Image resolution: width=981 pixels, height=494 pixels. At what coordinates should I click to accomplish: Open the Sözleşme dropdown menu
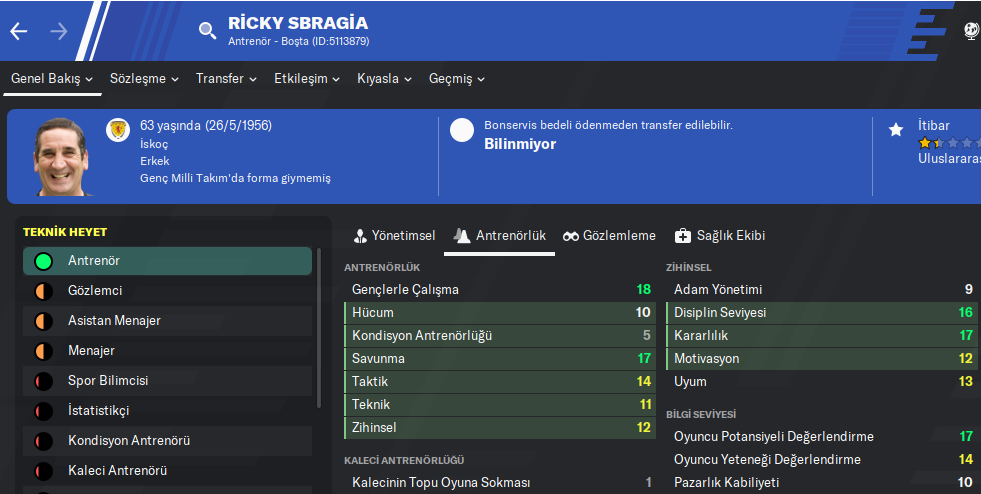pos(144,78)
